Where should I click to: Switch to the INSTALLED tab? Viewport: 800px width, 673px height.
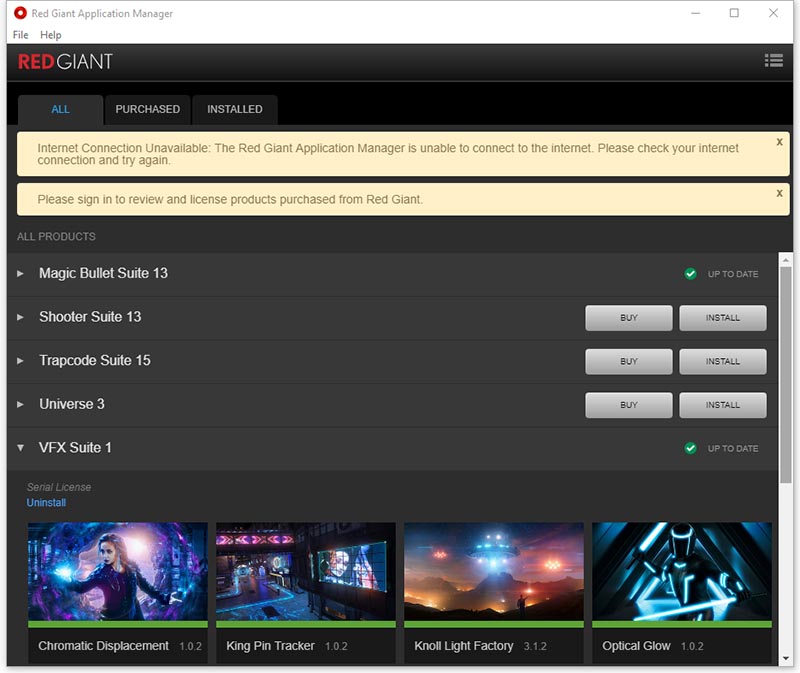235,109
